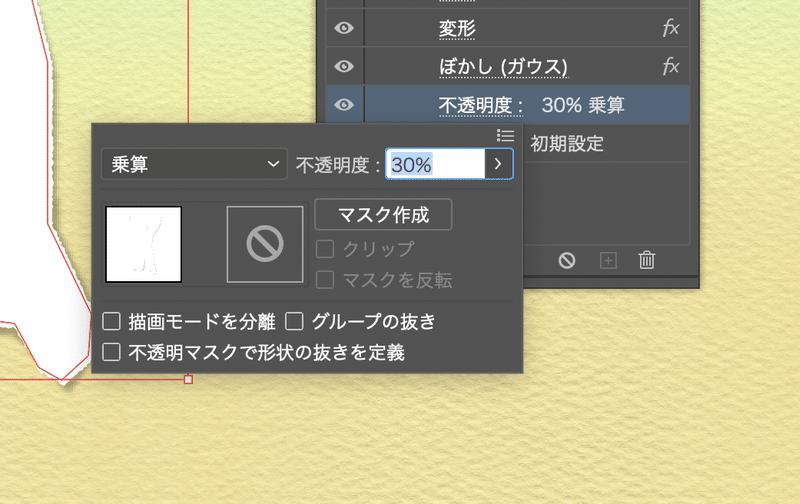Toggle visibility of ぼかし (ガウス) effect

pos(344,66)
